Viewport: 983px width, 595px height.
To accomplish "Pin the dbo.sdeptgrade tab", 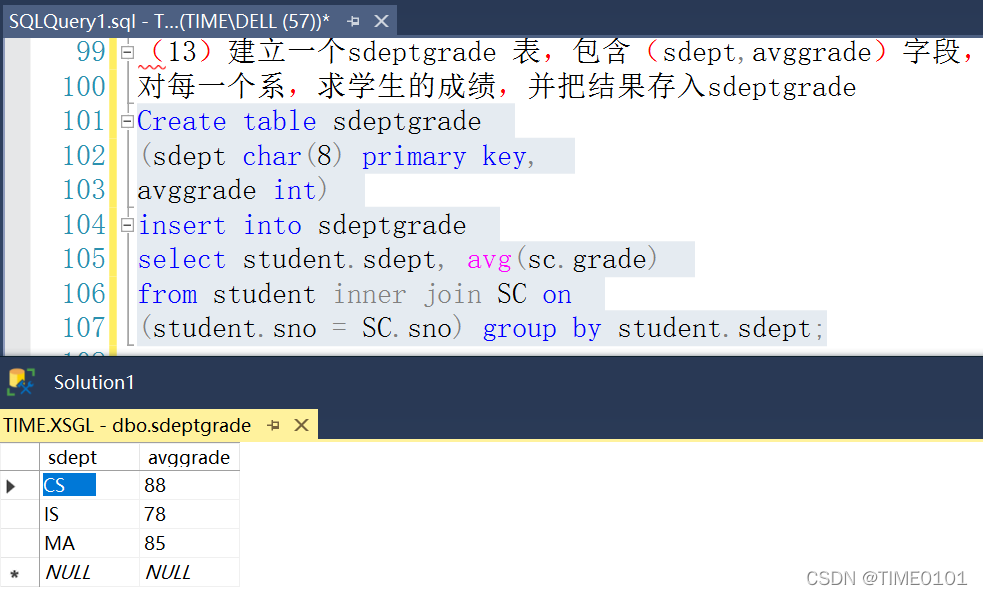I will click(x=273, y=426).
